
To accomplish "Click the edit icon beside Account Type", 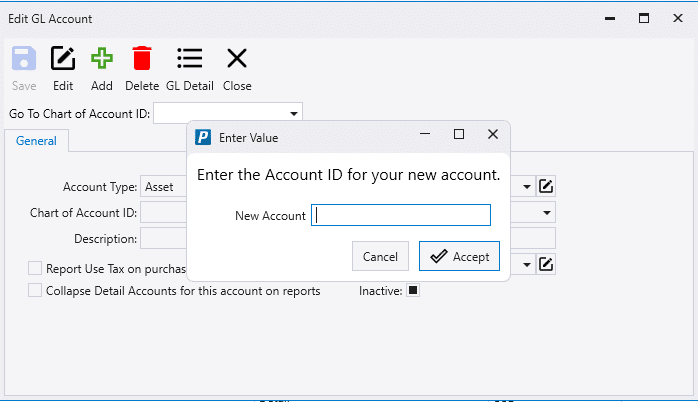I will point(546,187).
